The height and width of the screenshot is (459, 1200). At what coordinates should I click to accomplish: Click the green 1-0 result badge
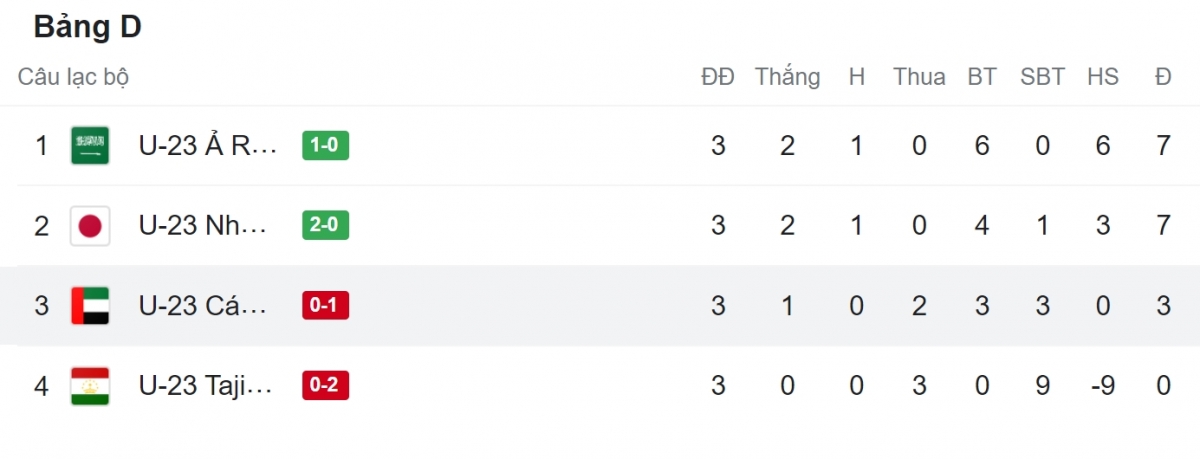[326, 146]
